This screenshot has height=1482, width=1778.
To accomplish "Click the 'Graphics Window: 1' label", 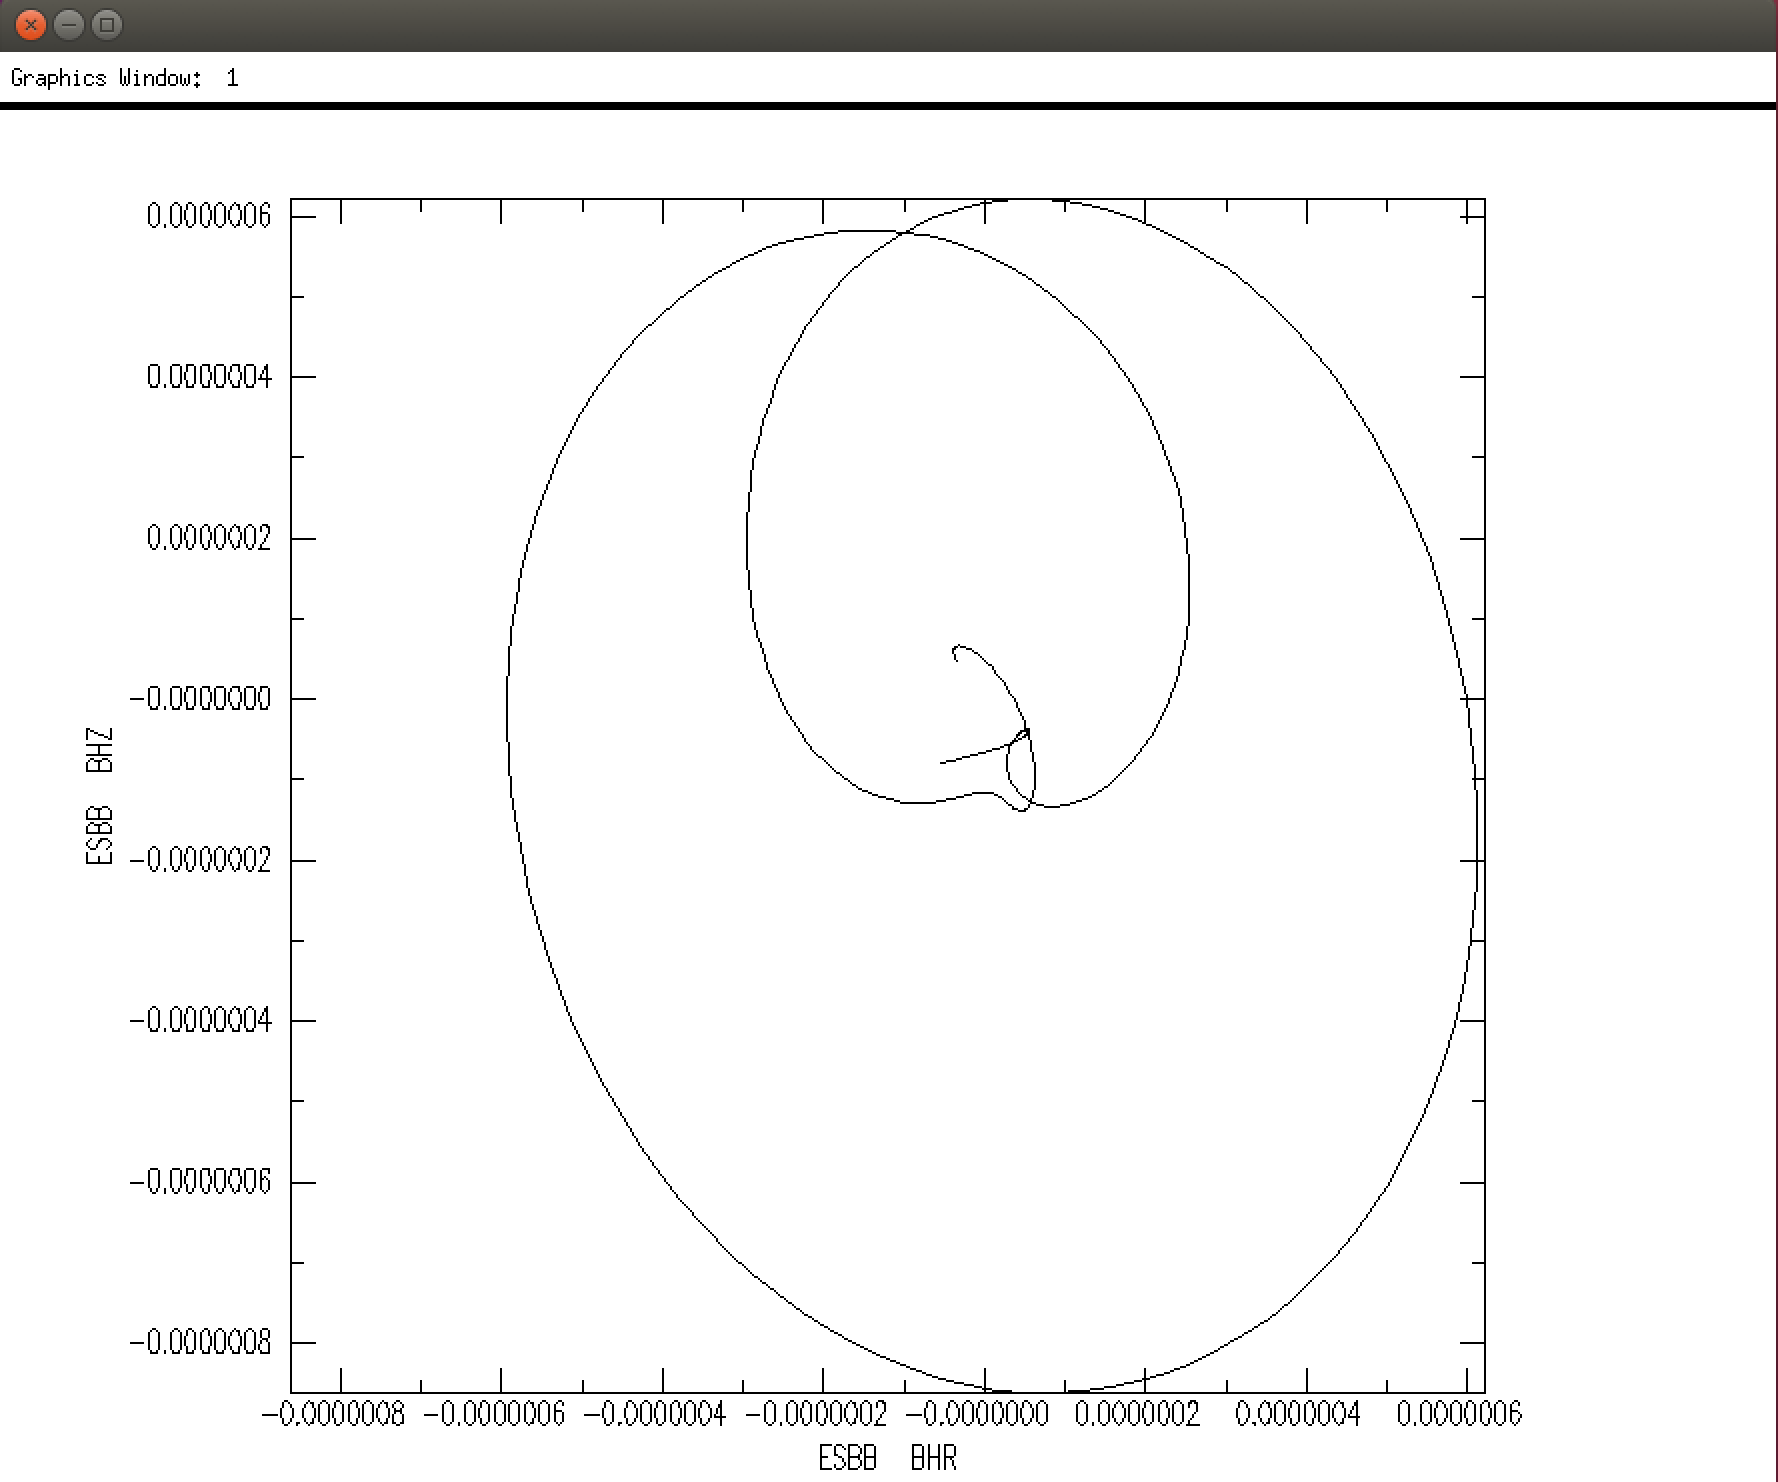I will [x=125, y=78].
